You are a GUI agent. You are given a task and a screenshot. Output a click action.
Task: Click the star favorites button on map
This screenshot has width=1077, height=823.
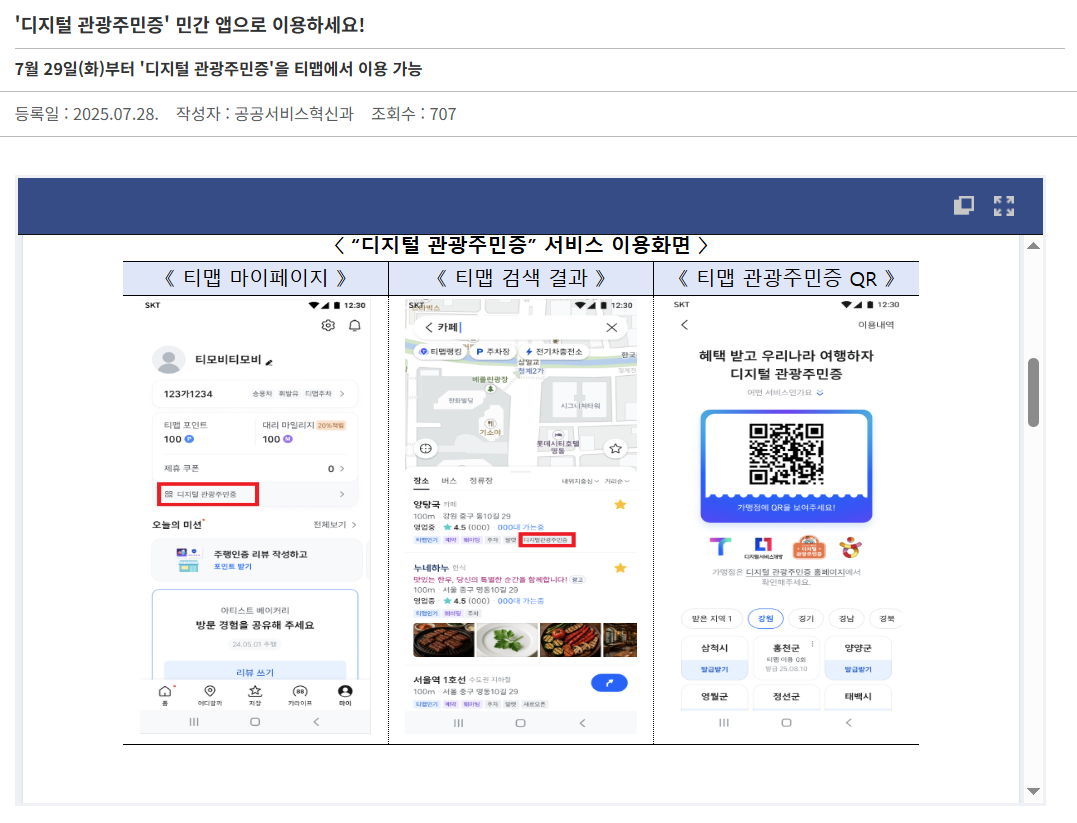pos(615,449)
